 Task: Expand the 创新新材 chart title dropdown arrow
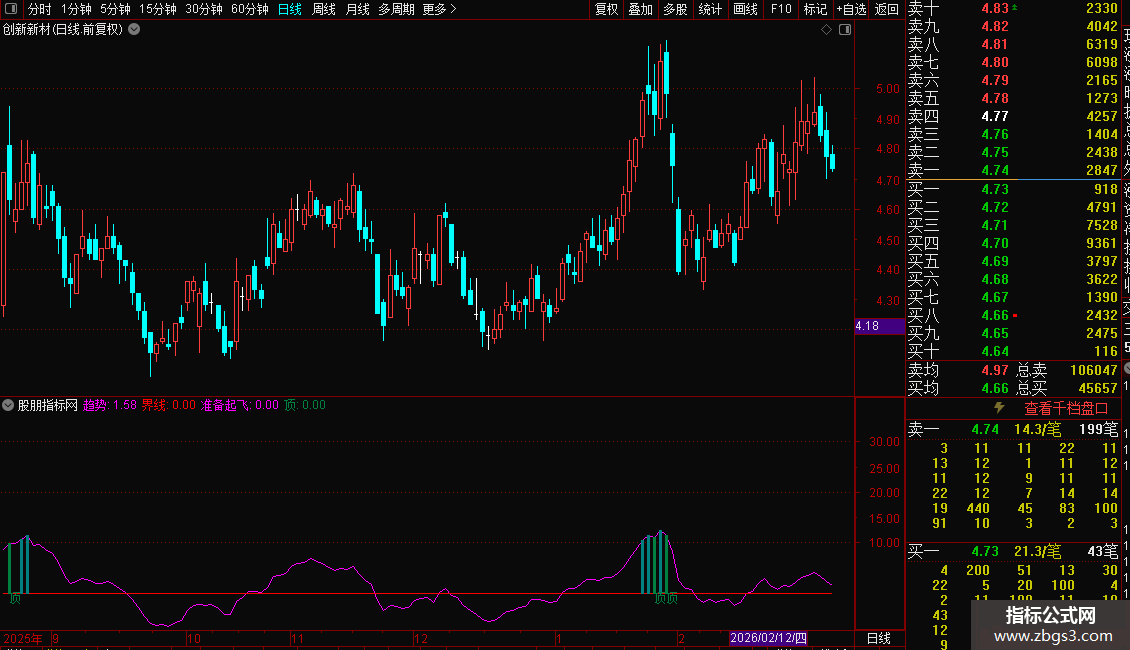pos(135,30)
